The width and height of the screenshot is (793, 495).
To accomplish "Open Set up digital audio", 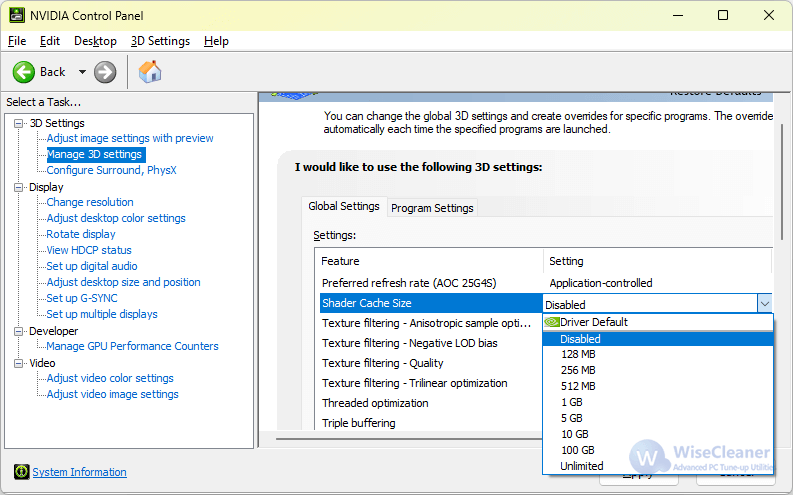I will click(x=92, y=266).
